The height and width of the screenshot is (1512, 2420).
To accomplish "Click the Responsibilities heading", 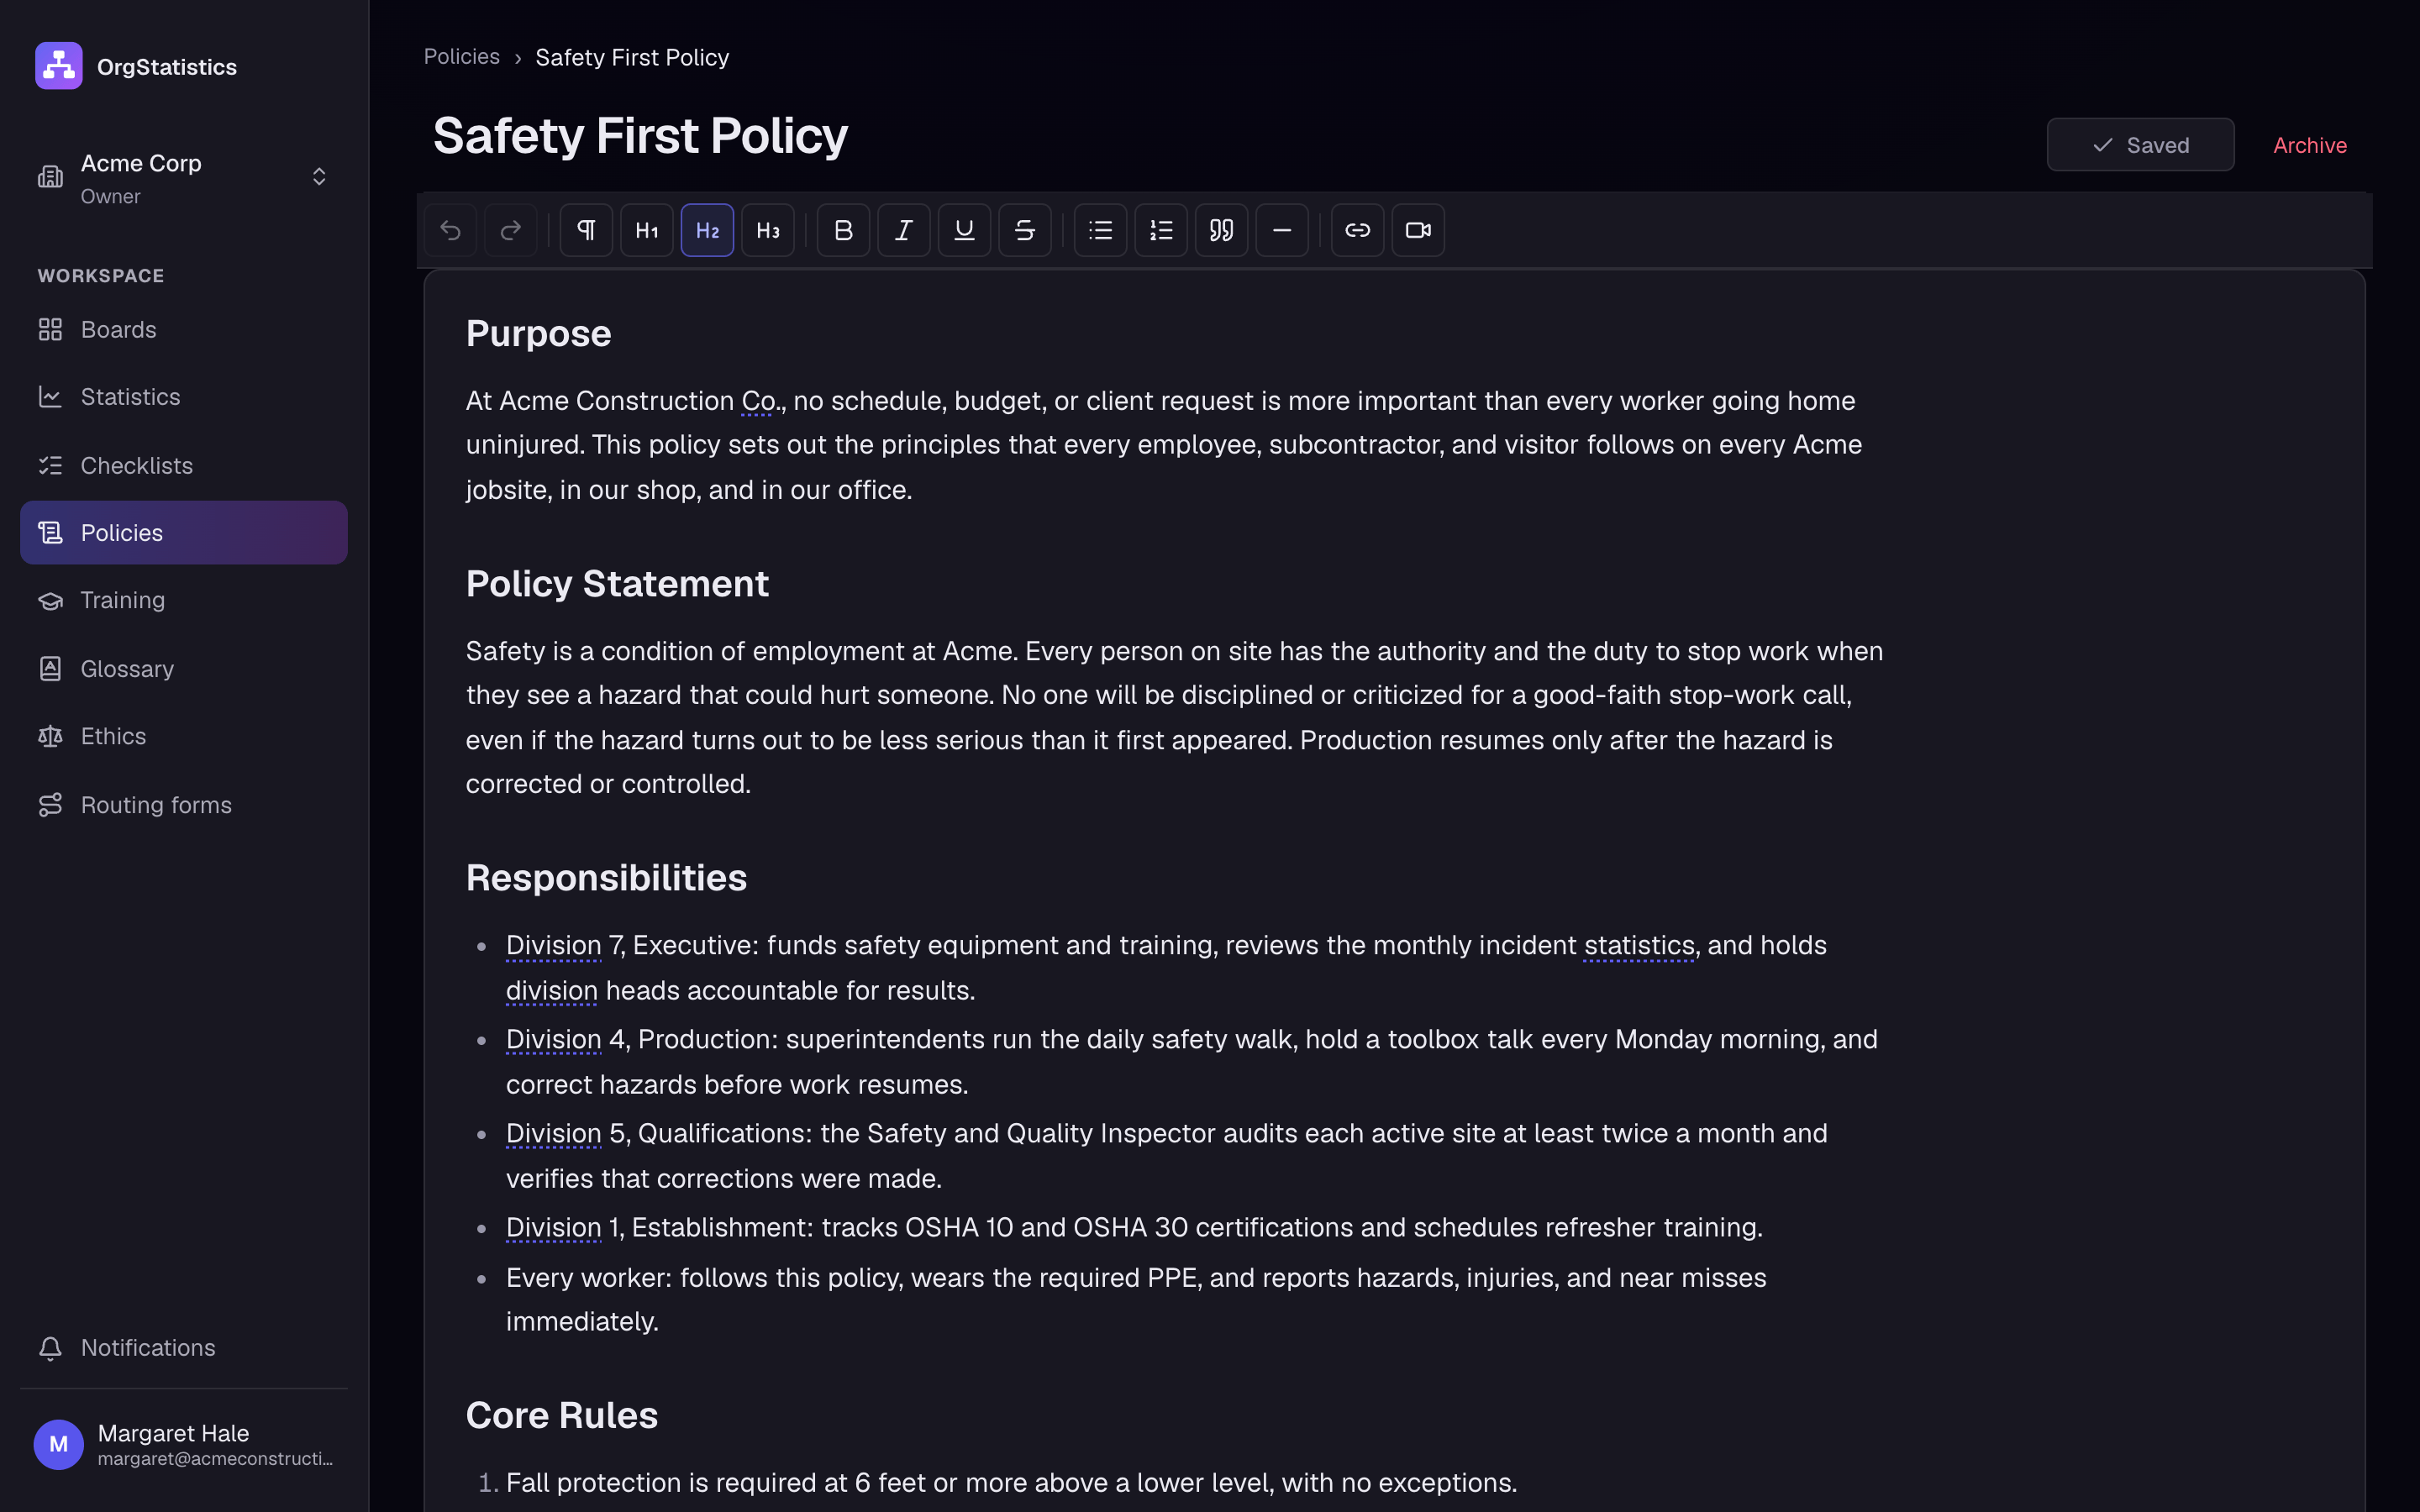I will pyautogui.click(x=606, y=878).
